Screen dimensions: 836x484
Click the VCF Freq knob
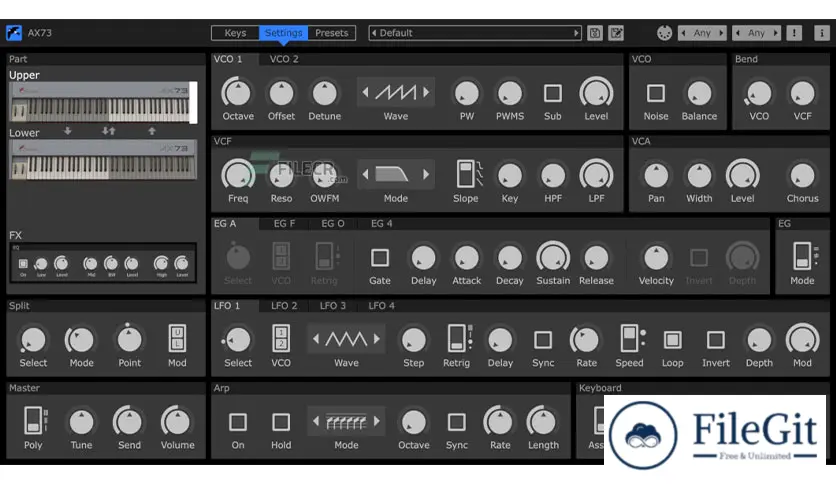238,175
